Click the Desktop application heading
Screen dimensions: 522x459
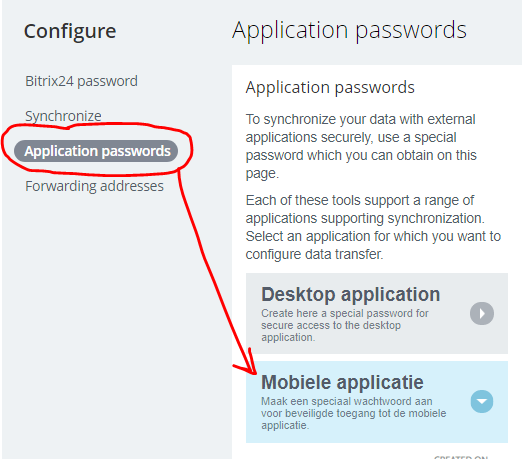(350, 294)
